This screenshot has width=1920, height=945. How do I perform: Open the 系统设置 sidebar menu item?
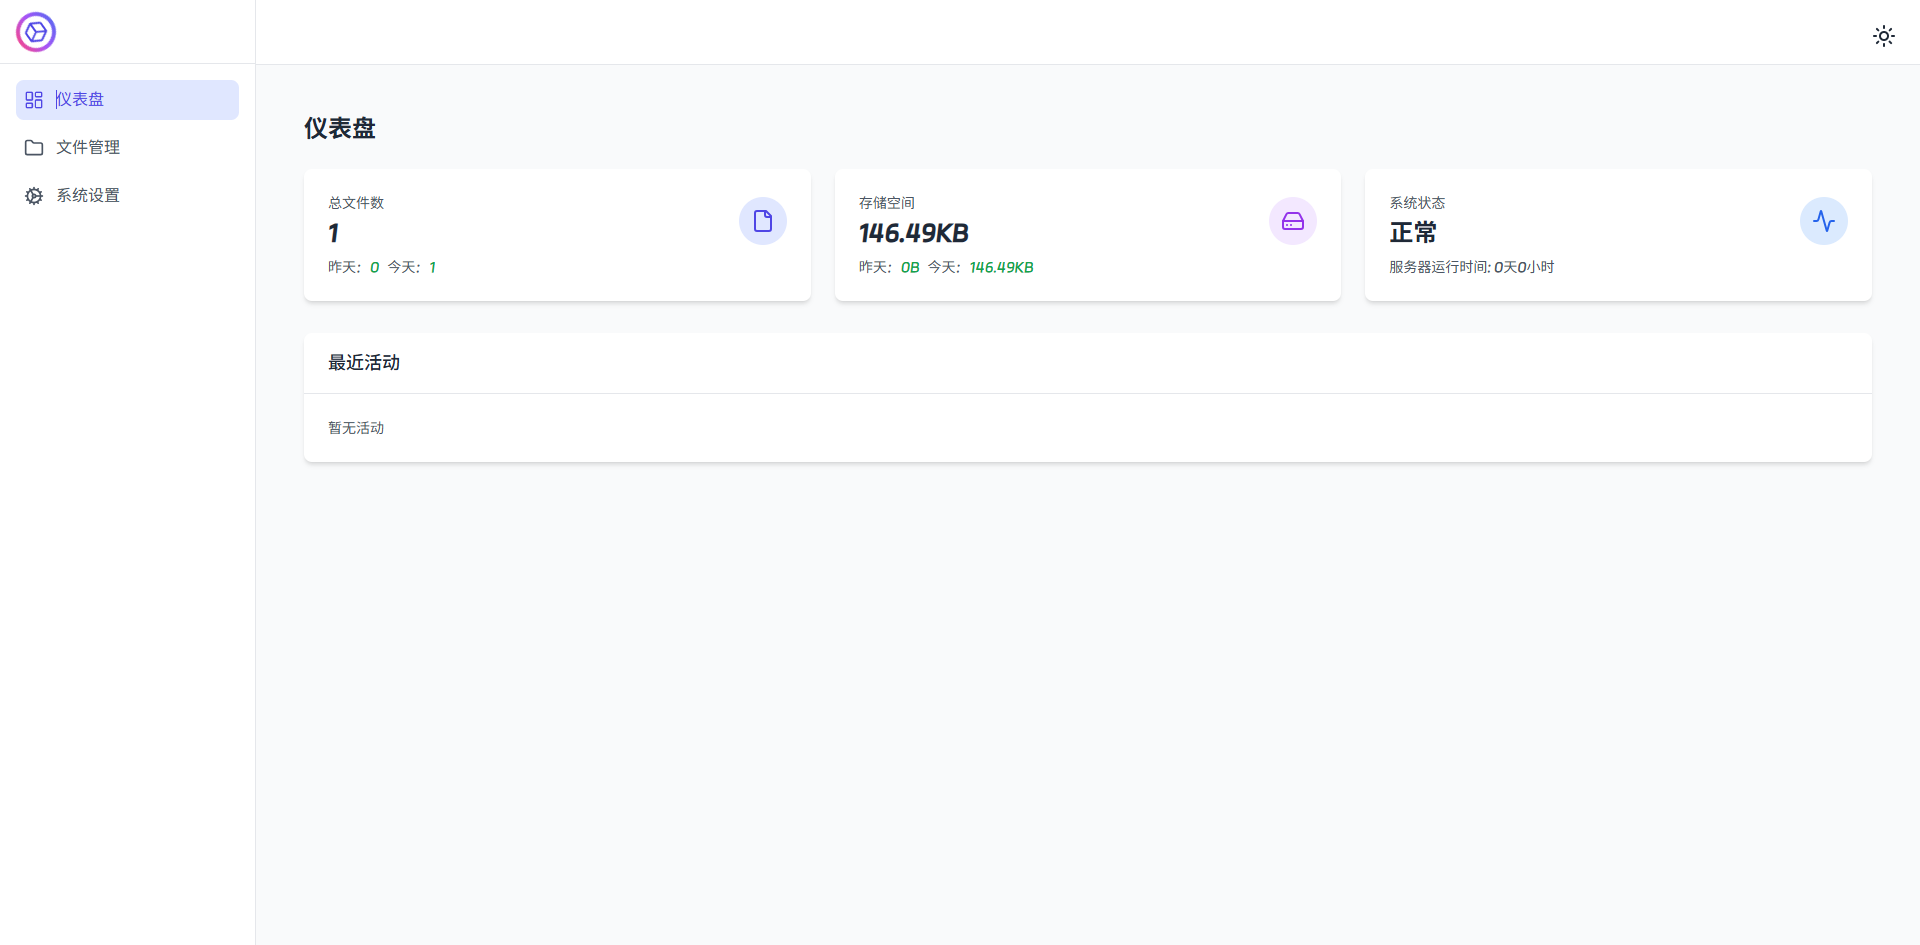pyautogui.click(x=127, y=196)
